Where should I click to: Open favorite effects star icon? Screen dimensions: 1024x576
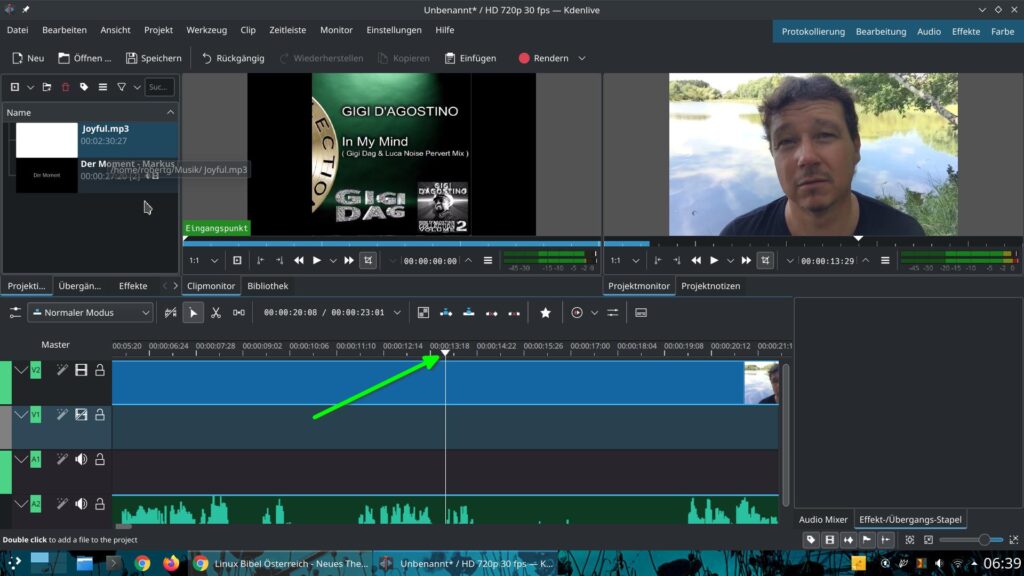(545, 313)
